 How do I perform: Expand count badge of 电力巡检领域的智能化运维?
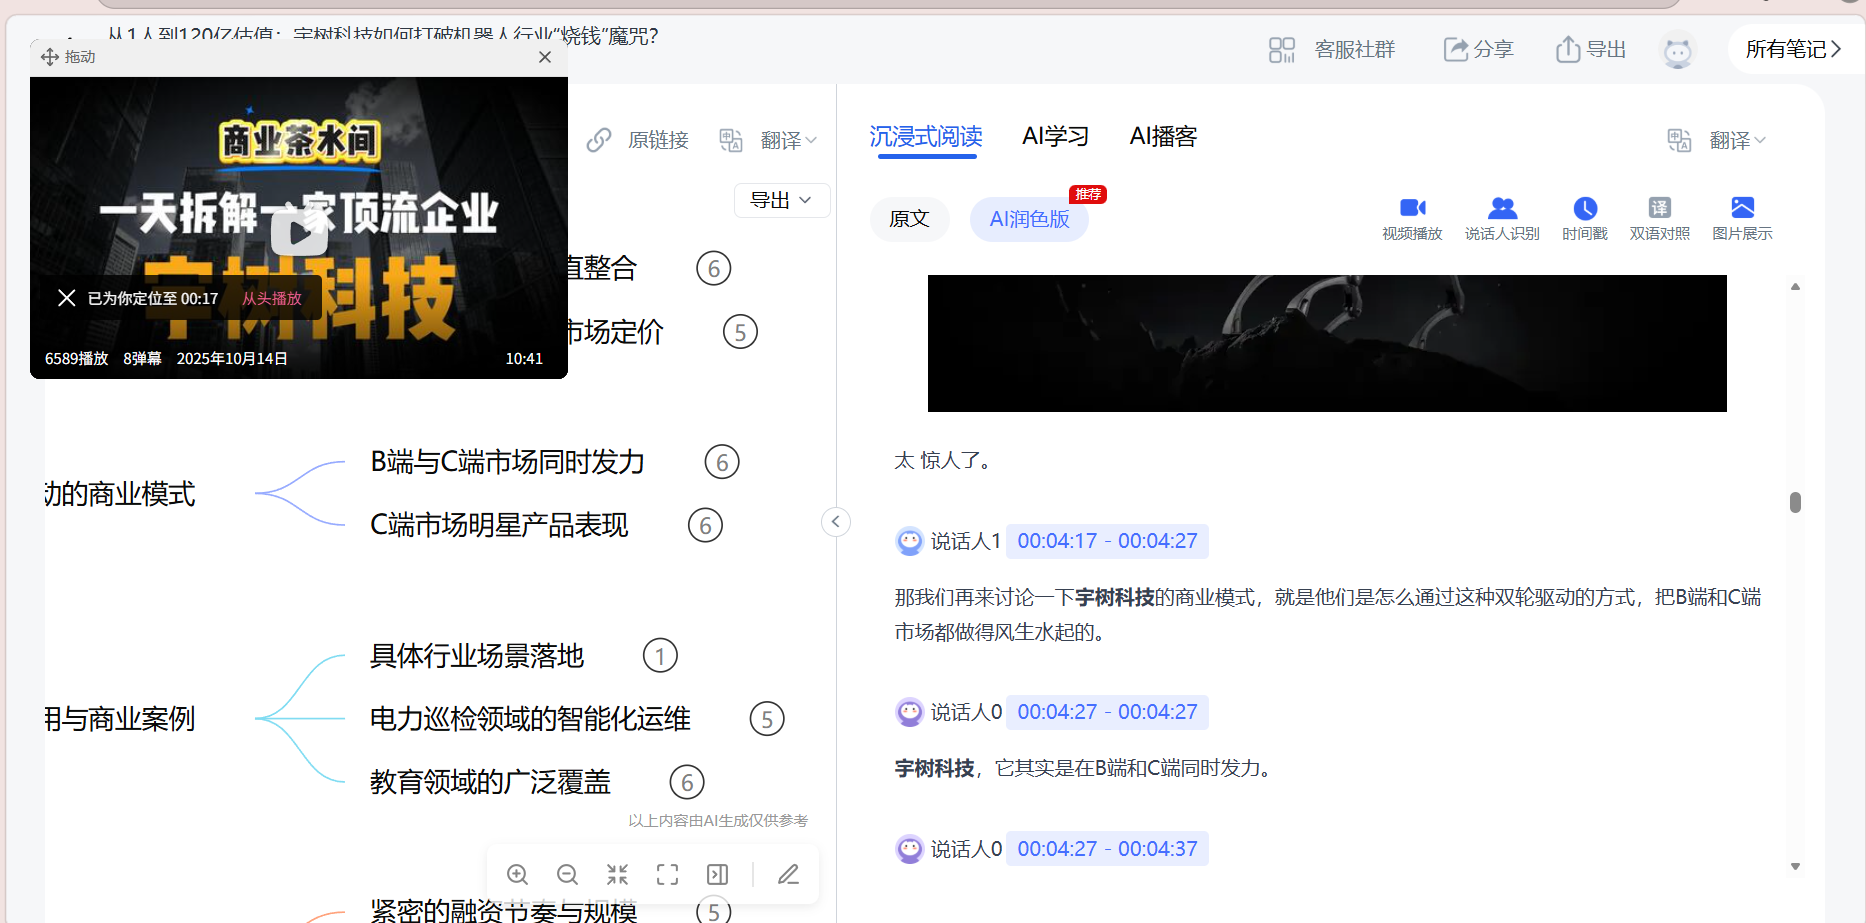[x=767, y=719]
